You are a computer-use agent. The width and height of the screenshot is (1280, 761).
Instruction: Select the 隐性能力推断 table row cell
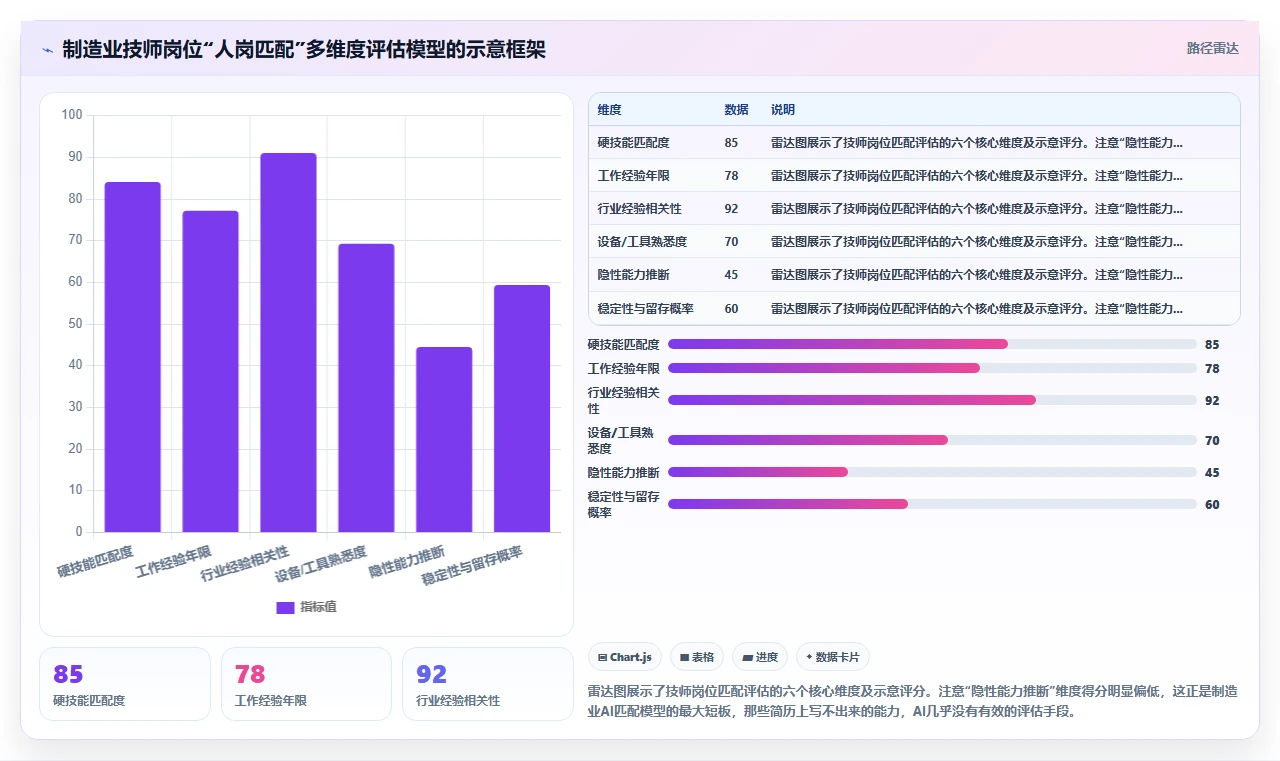pos(633,275)
